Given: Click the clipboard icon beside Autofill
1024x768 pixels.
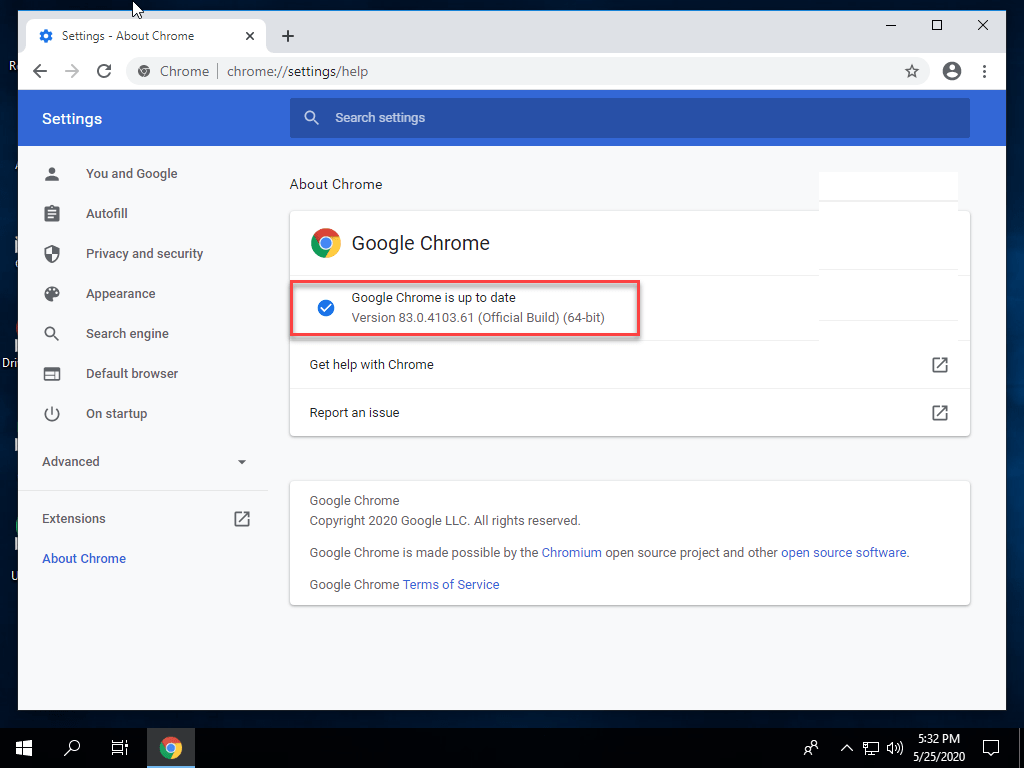Looking at the screenshot, I should point(52,214).
